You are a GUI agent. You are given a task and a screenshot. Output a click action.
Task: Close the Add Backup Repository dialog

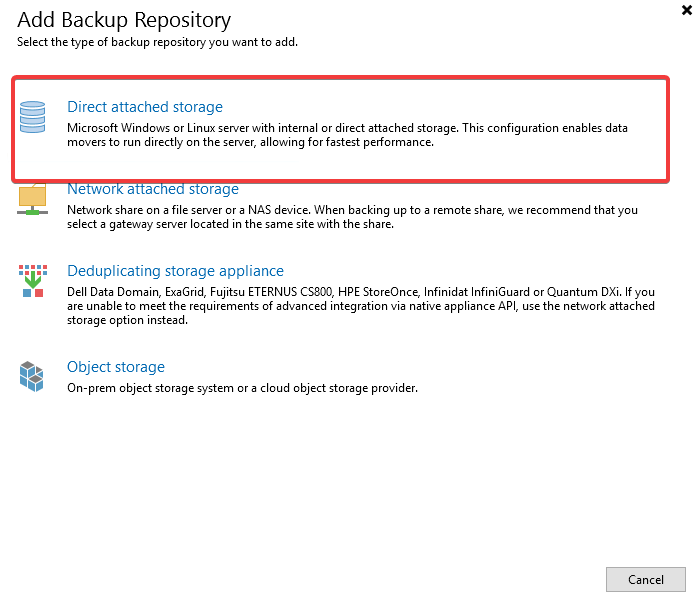pyautogui.click(x=686, y=9)
